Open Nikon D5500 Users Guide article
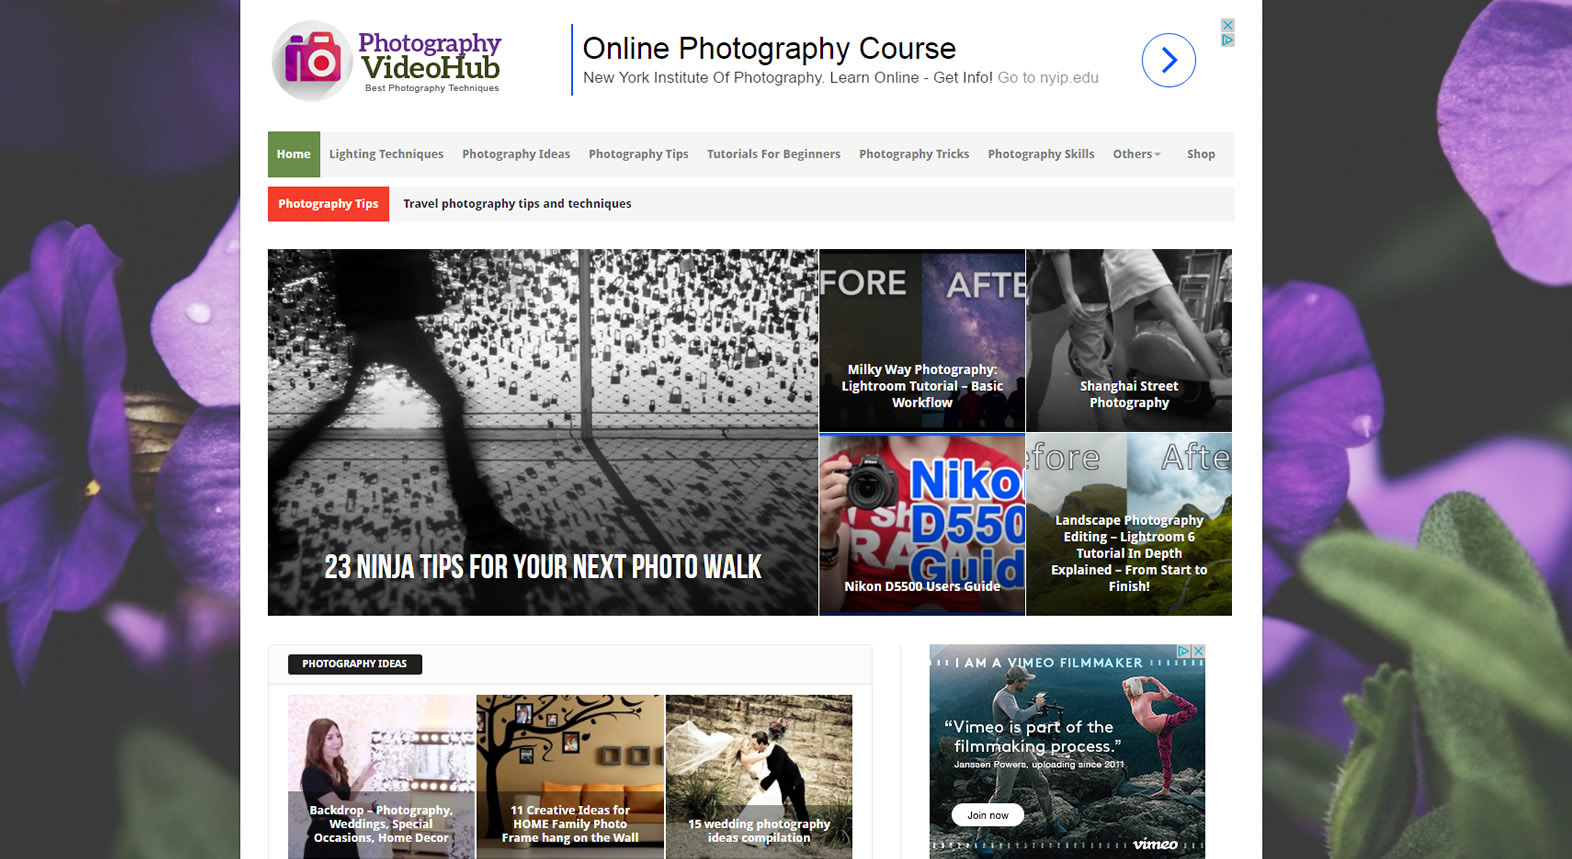The width and height of the screenshot is (1572, 859). click(922, 524)
